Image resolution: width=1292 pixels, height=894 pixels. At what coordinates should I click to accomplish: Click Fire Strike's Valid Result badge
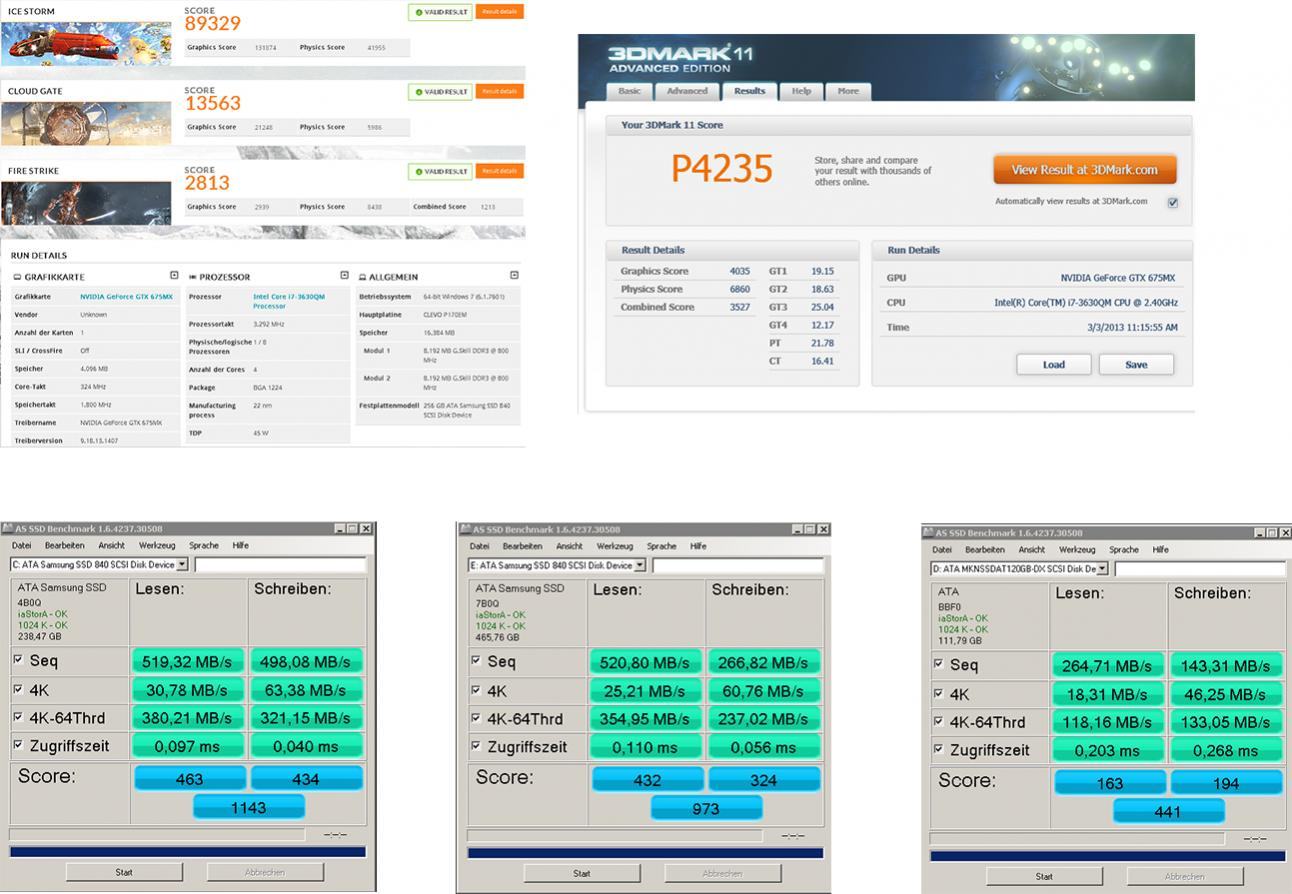(440, 172)
